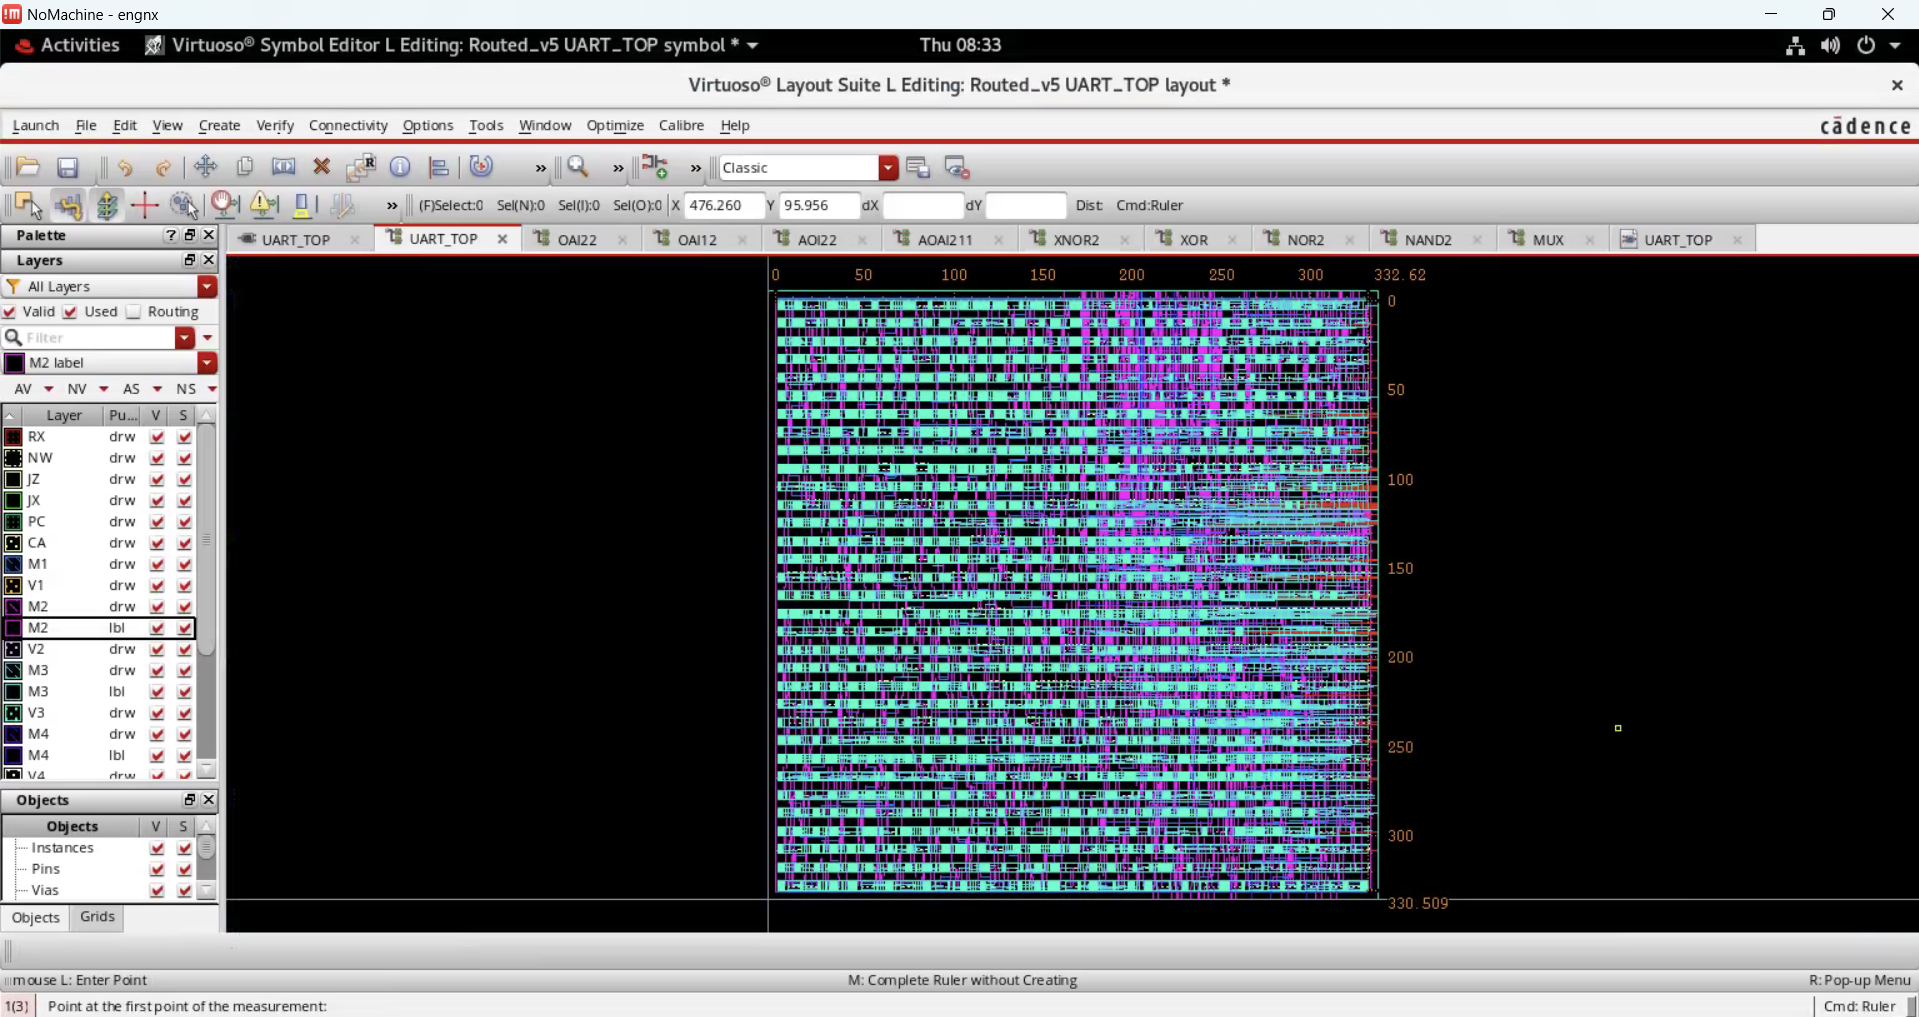1919x1017 pixels.
Task: Toggle the Used layers checkbox
Action: (71, 312)
